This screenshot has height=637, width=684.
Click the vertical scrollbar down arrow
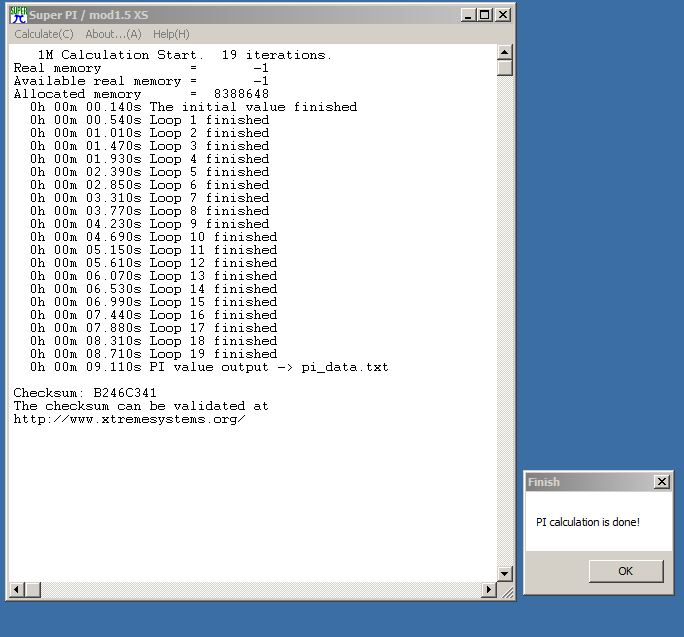[x=505, y=573]
